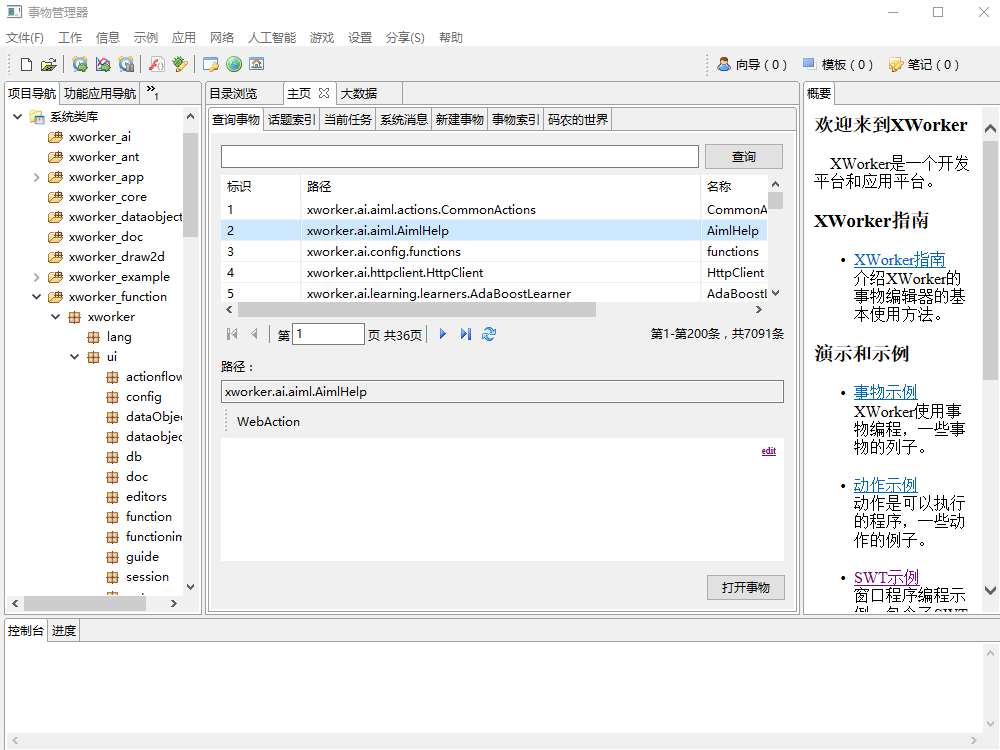Select row xworker.ai.config.functions
1000x750 pixels.
coord(494,251)
